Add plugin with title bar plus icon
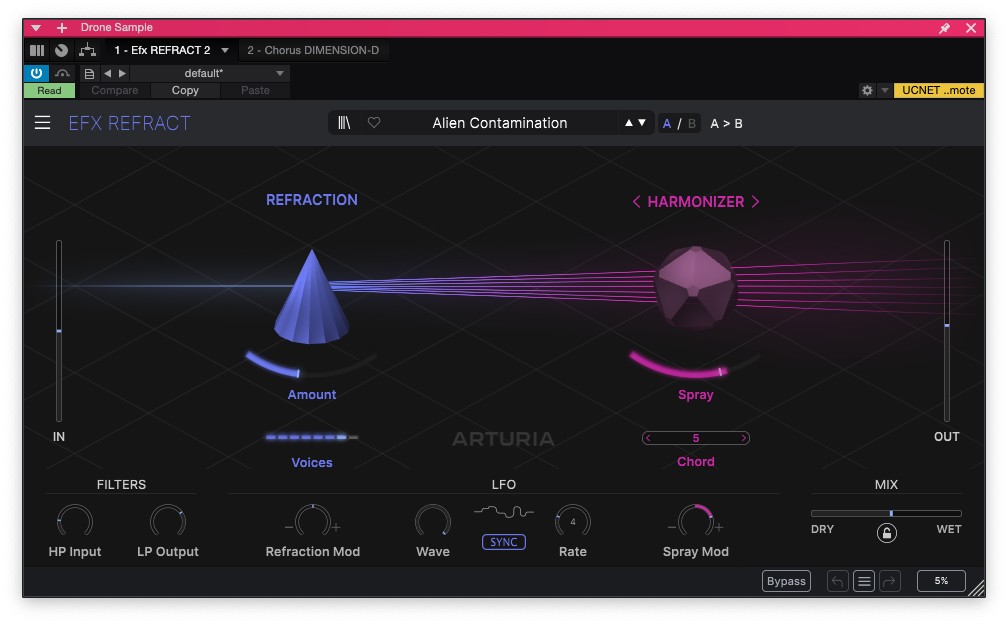The height and width of the screenshot is (624, 1008). [x=62, y=28]
